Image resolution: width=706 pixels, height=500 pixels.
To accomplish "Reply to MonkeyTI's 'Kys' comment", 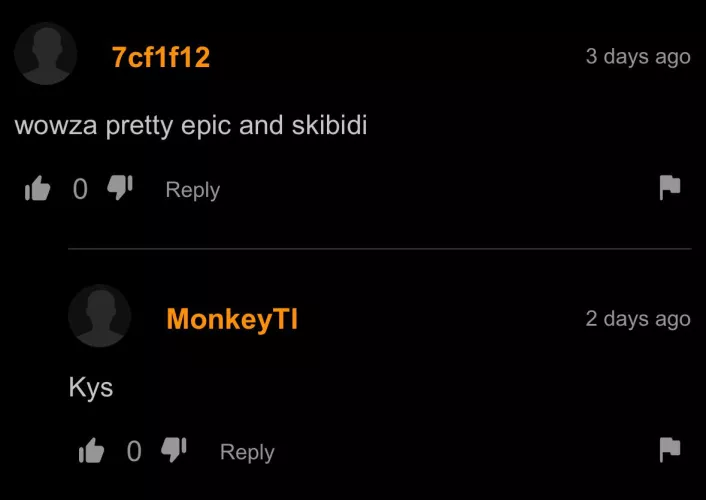I will click(247, 452).
